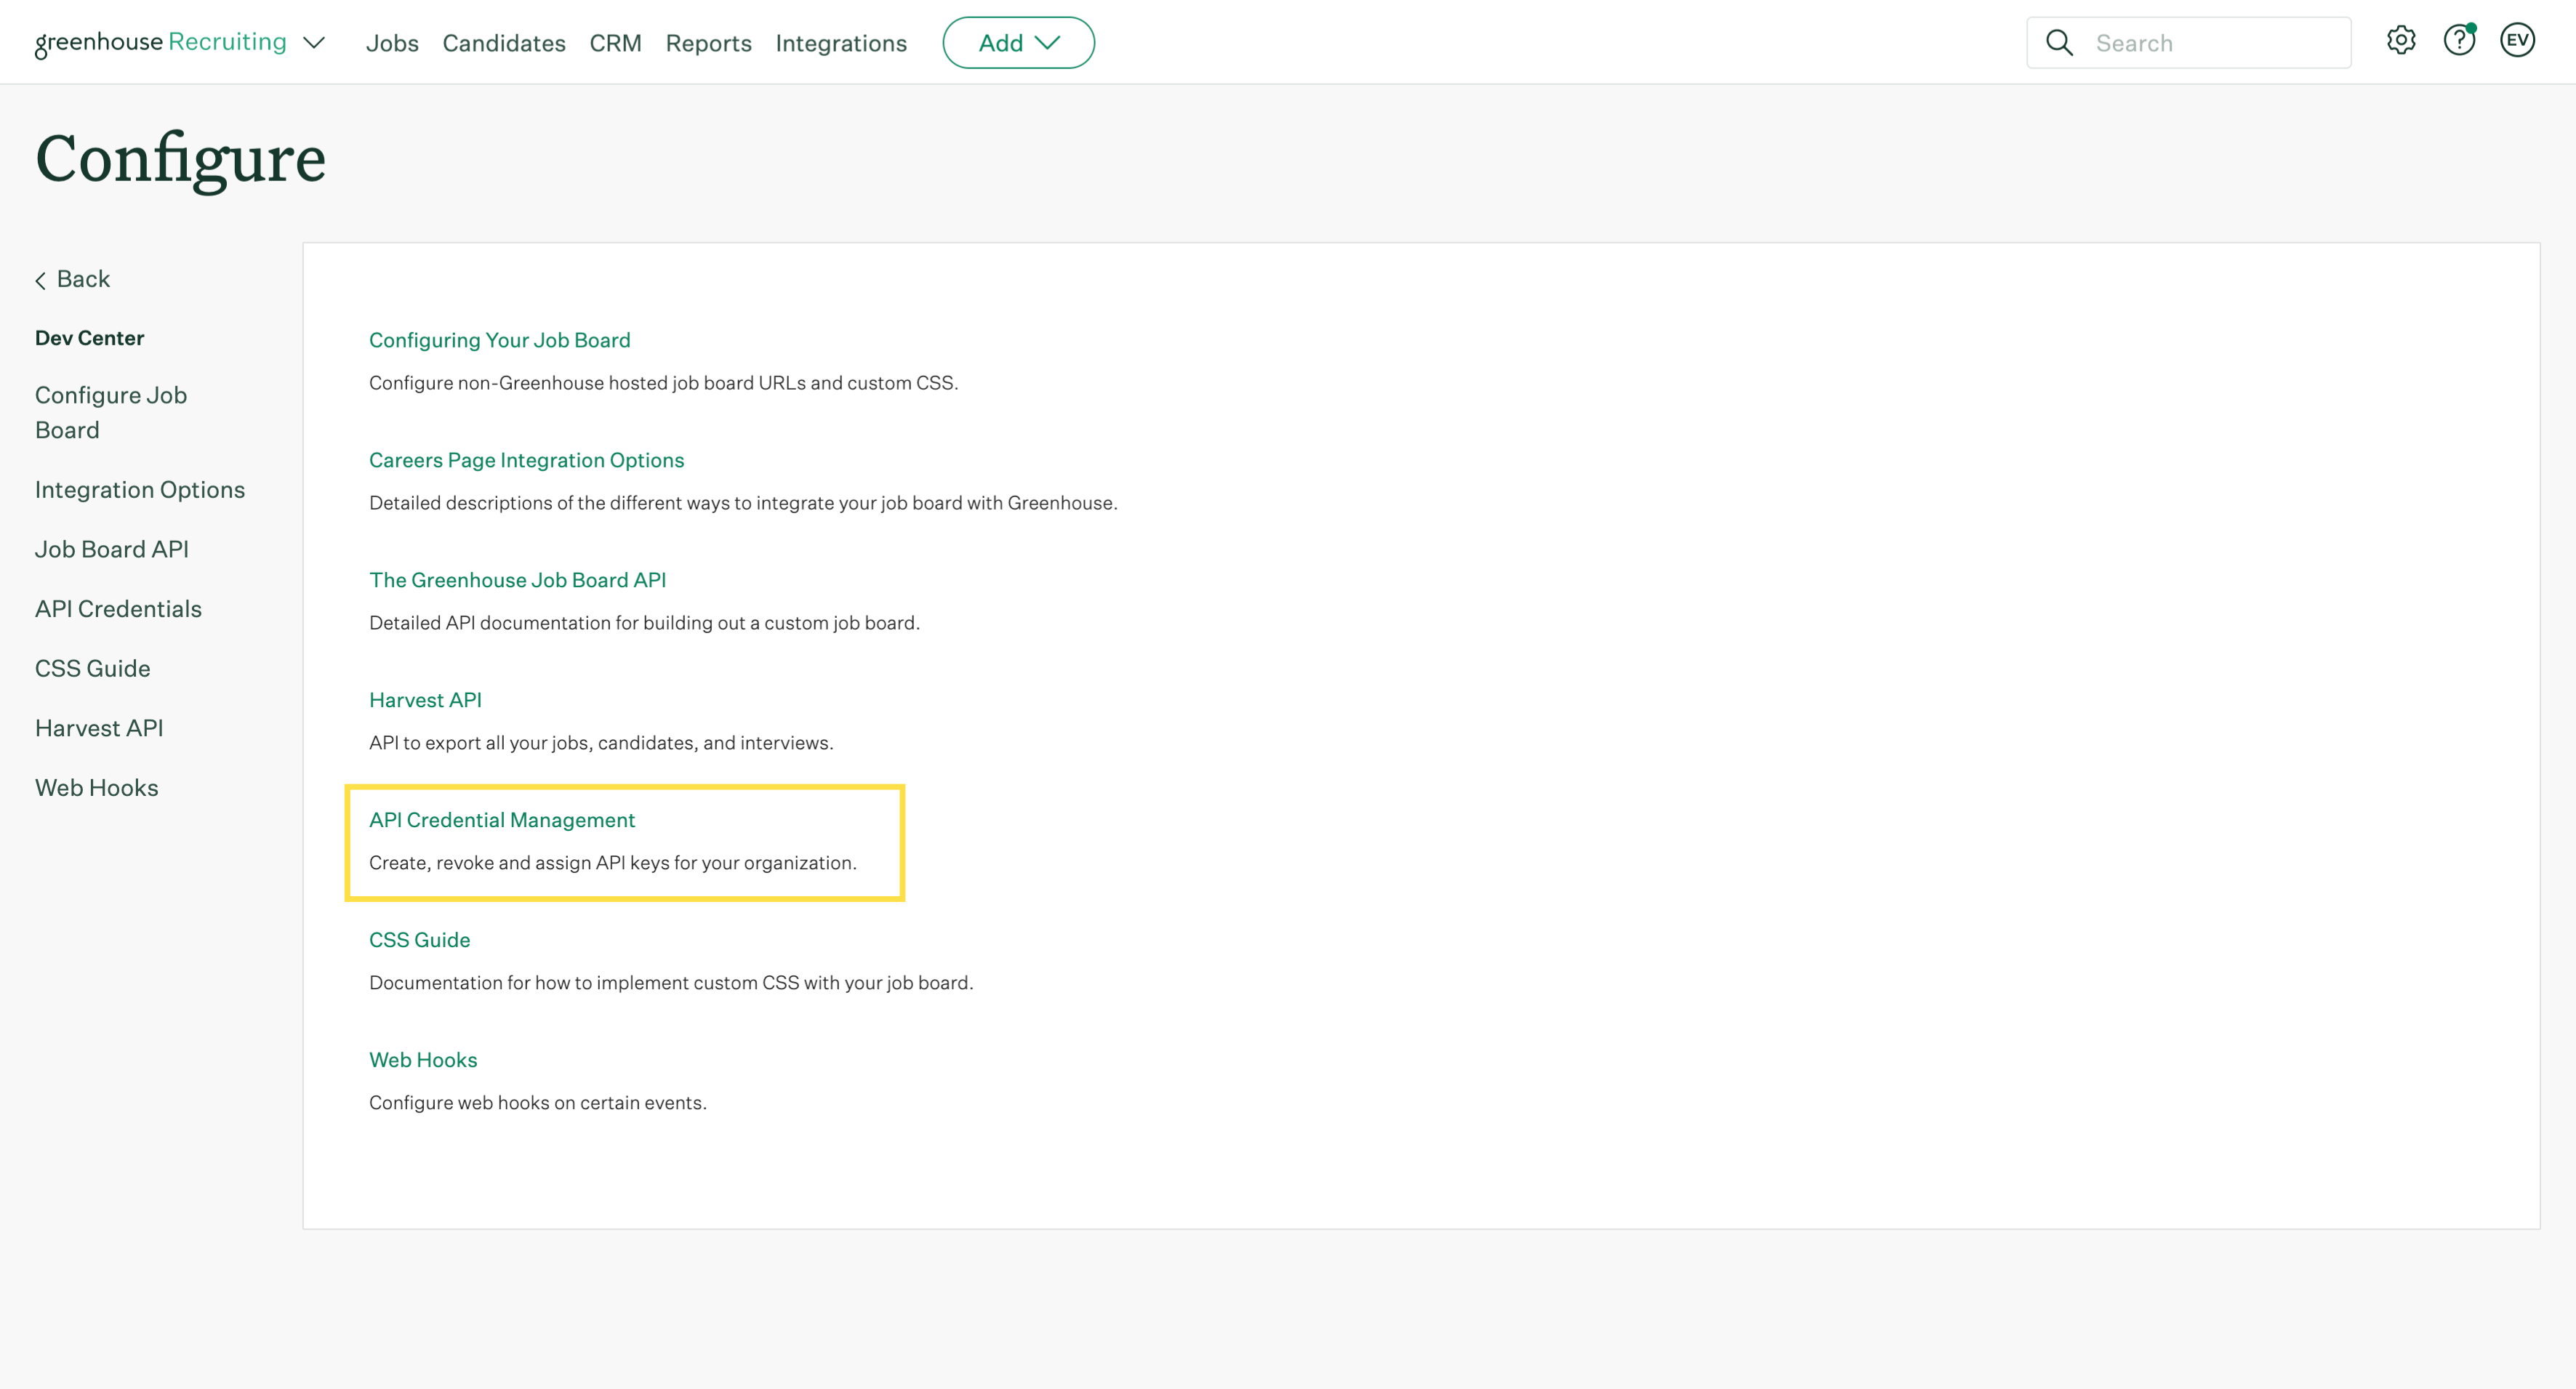Navigate to Reports

pyautogui.click(x=708, y=43)
